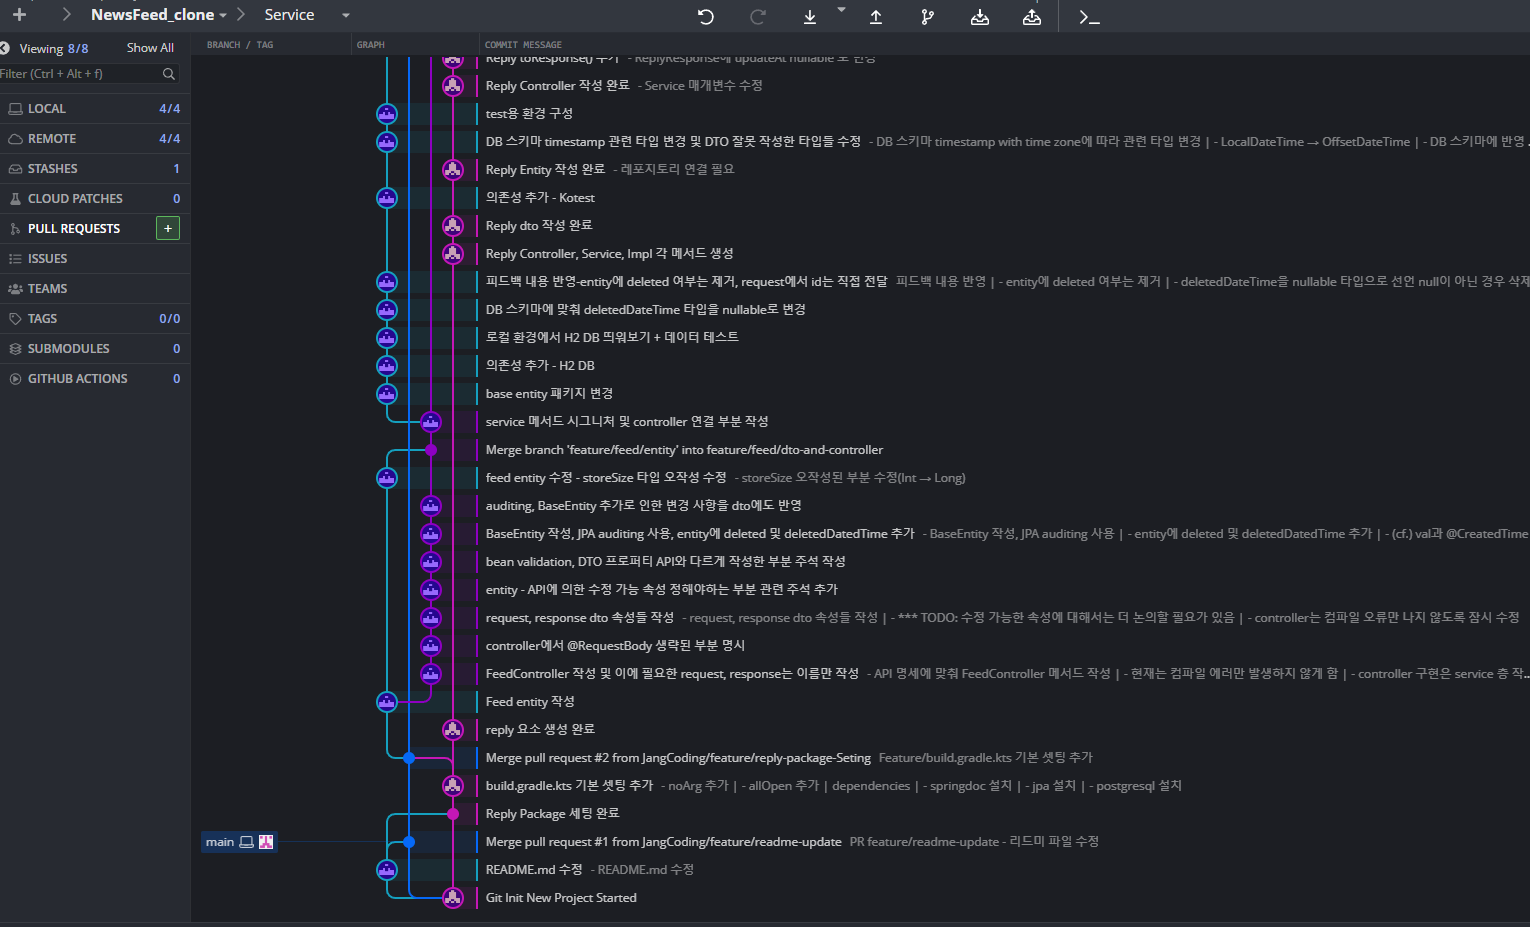Select the commit node for 'Feed entity 작성'
1530x927 pixels.
(387, 702)
